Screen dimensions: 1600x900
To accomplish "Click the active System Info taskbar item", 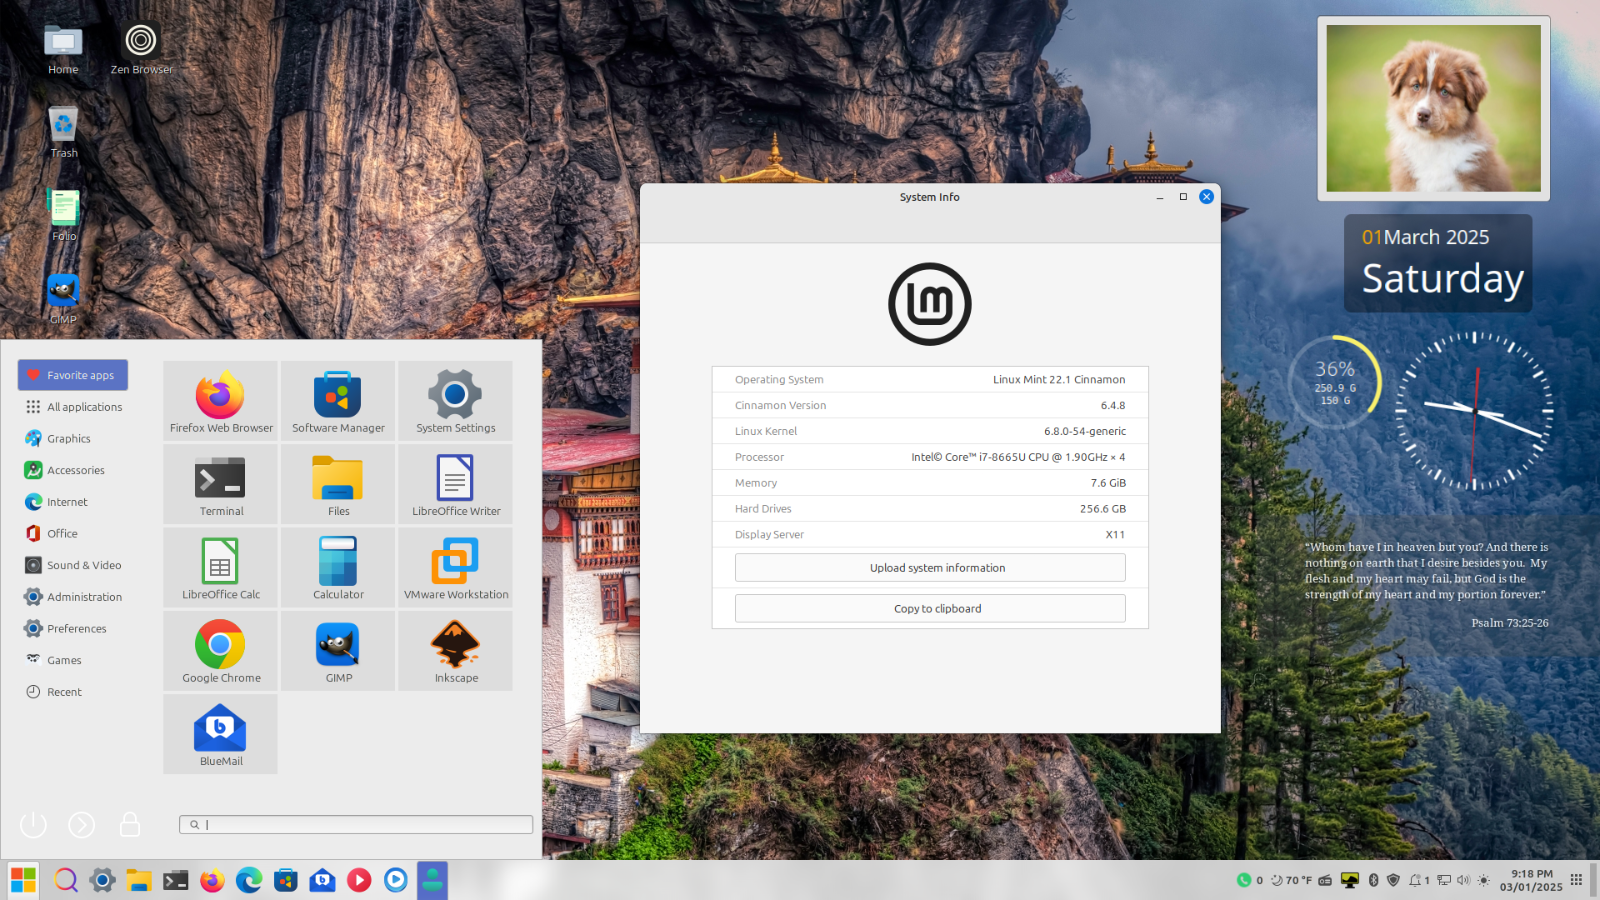I will (x=432, y=880).
